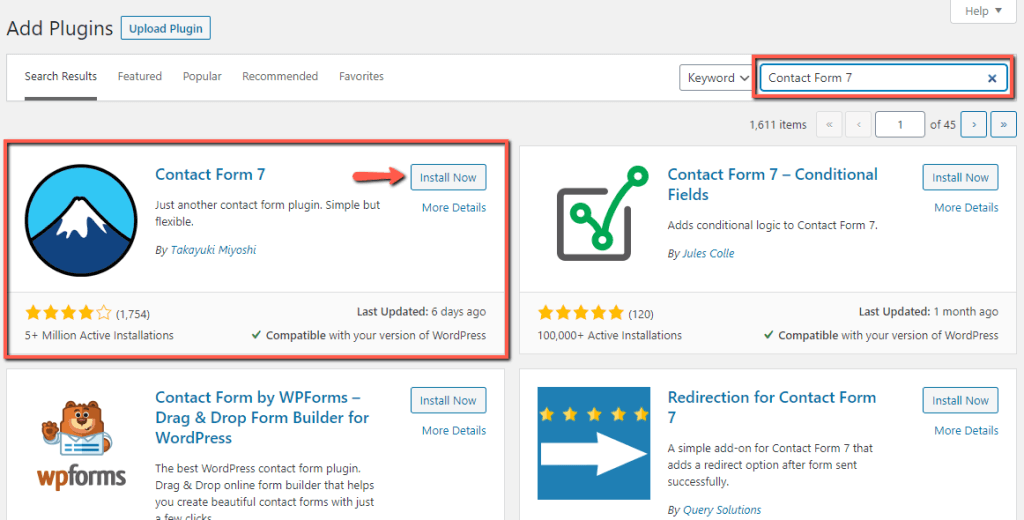Click the 5+ Million Active Installations text
This screenshot has height=520, width=1024.
click(x=99, y=336)
